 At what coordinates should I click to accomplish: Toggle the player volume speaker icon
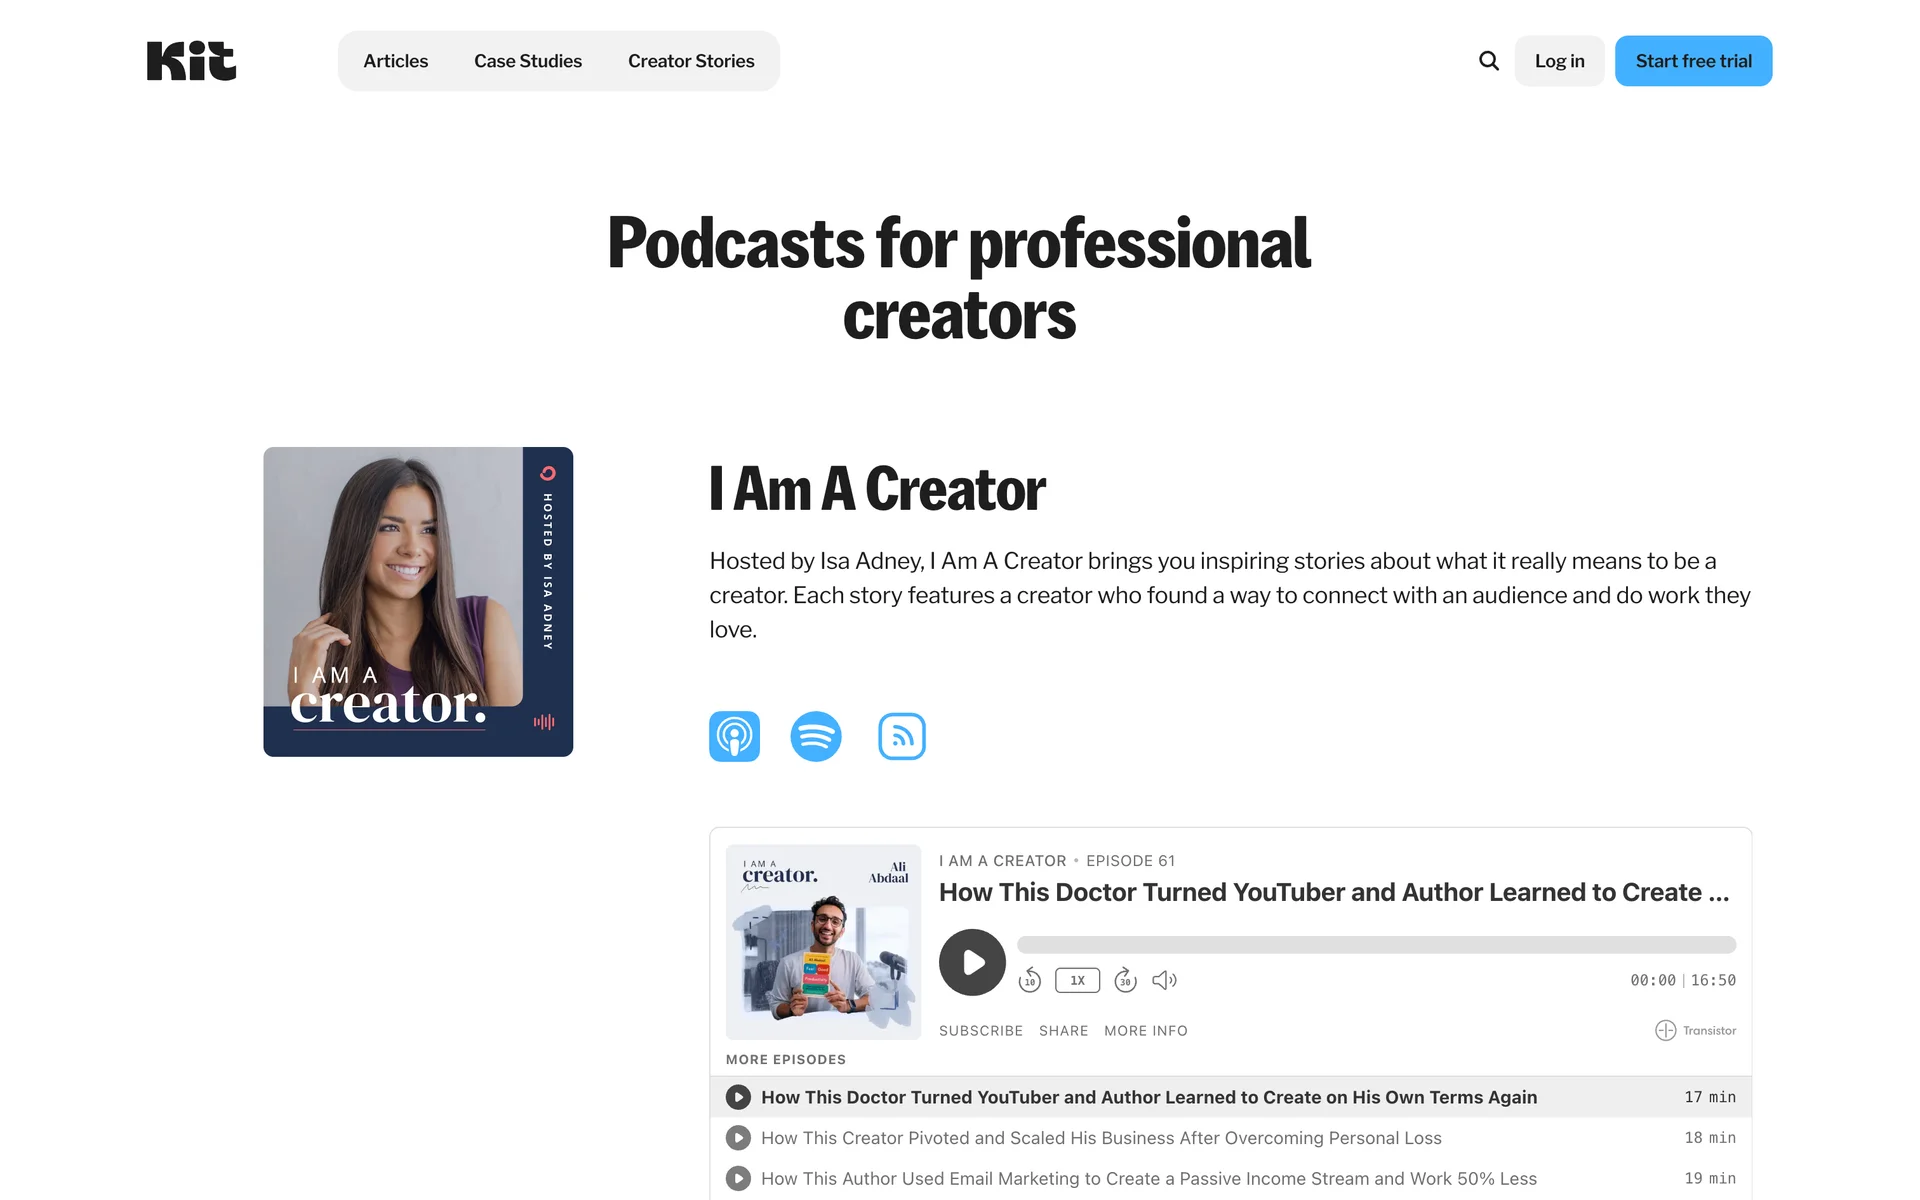1164,980
